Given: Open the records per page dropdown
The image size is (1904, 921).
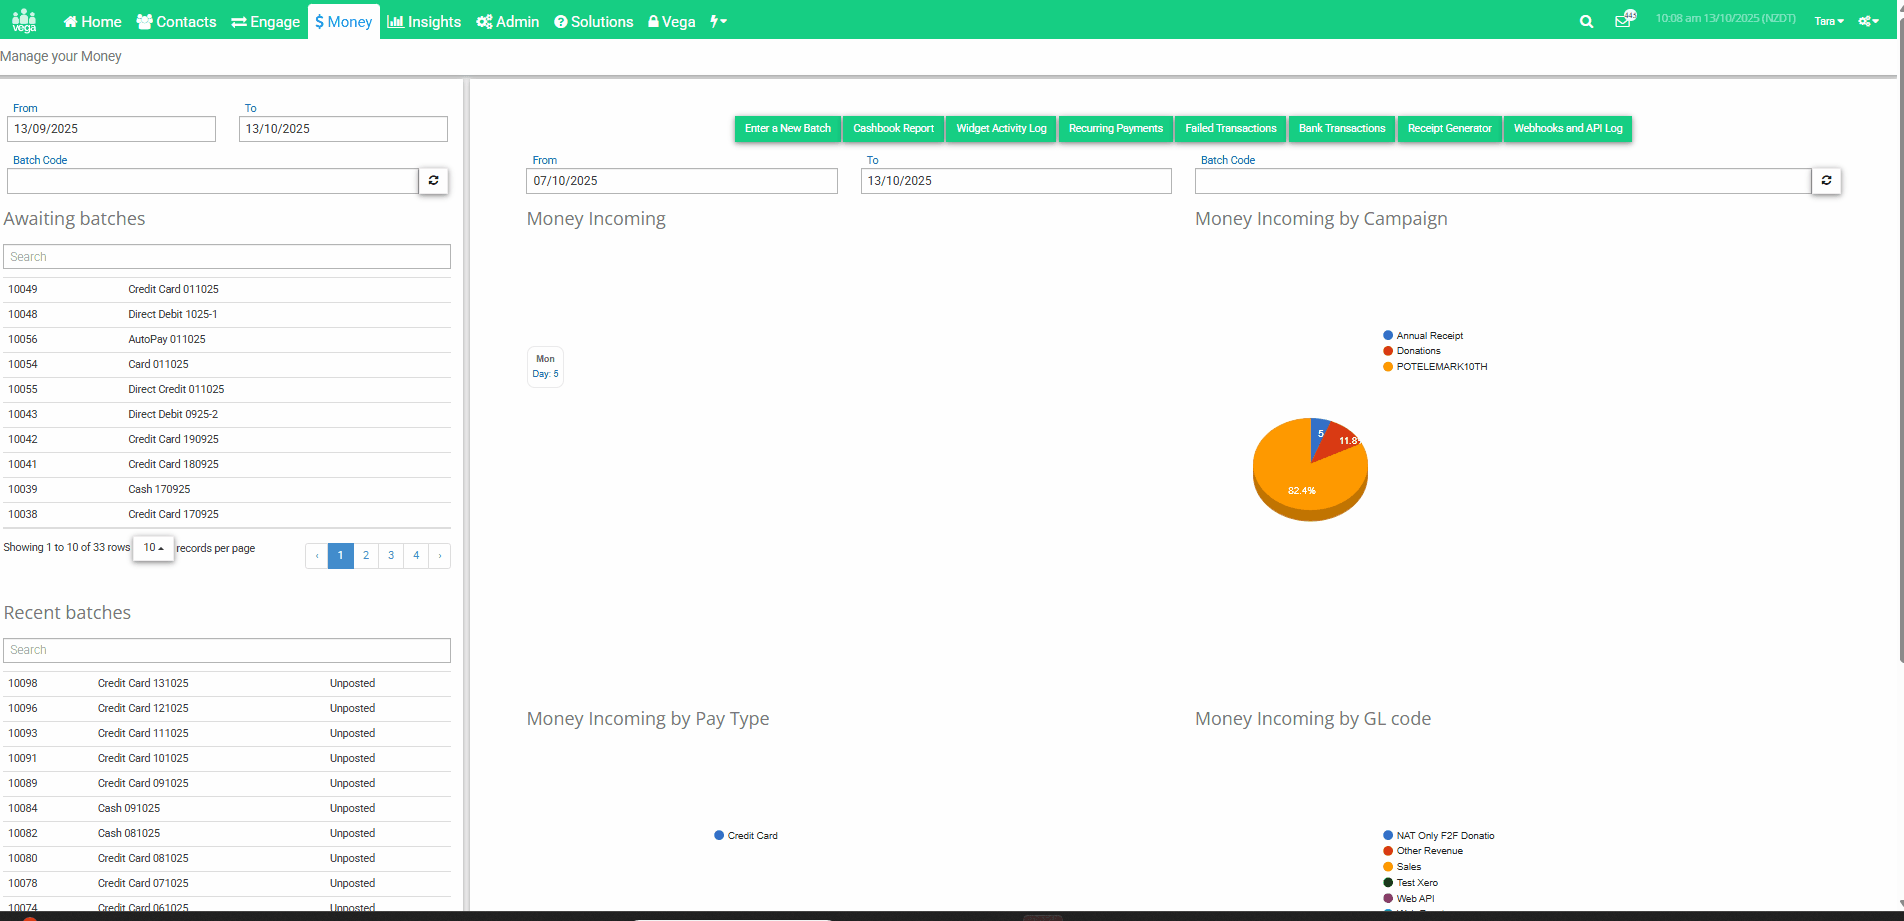Looking at the screenshot, I should coord(153,548).
